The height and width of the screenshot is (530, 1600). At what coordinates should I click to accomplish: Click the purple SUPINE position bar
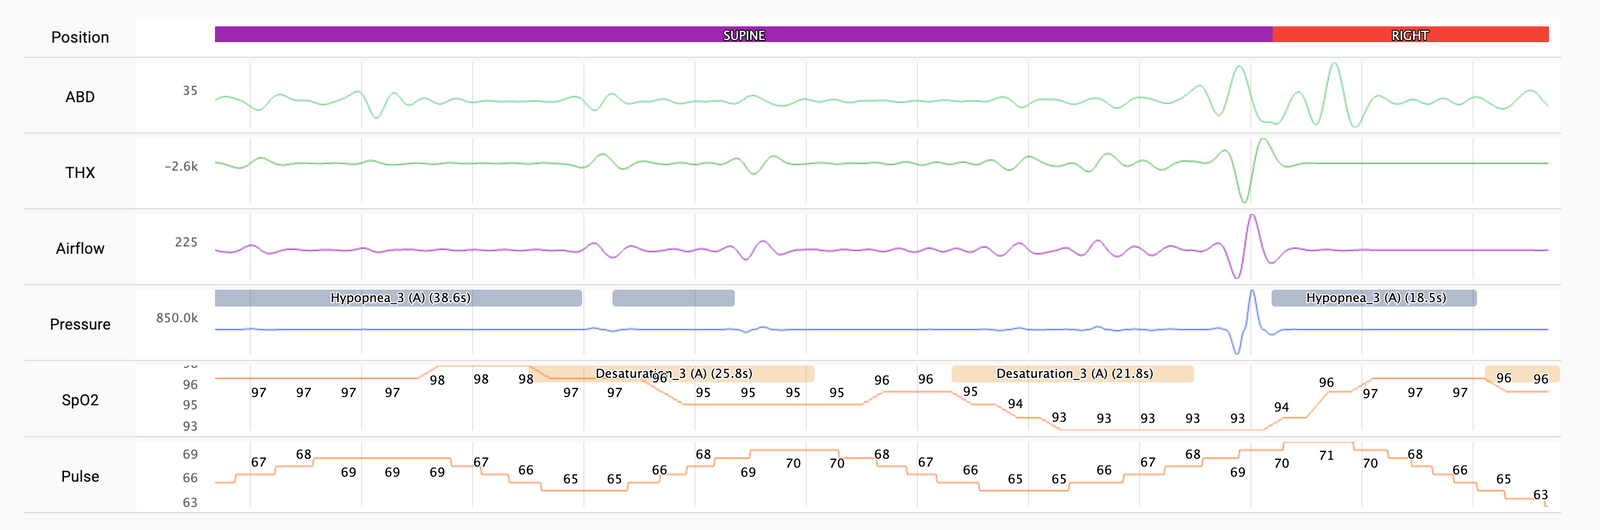(x=743, y=35)
